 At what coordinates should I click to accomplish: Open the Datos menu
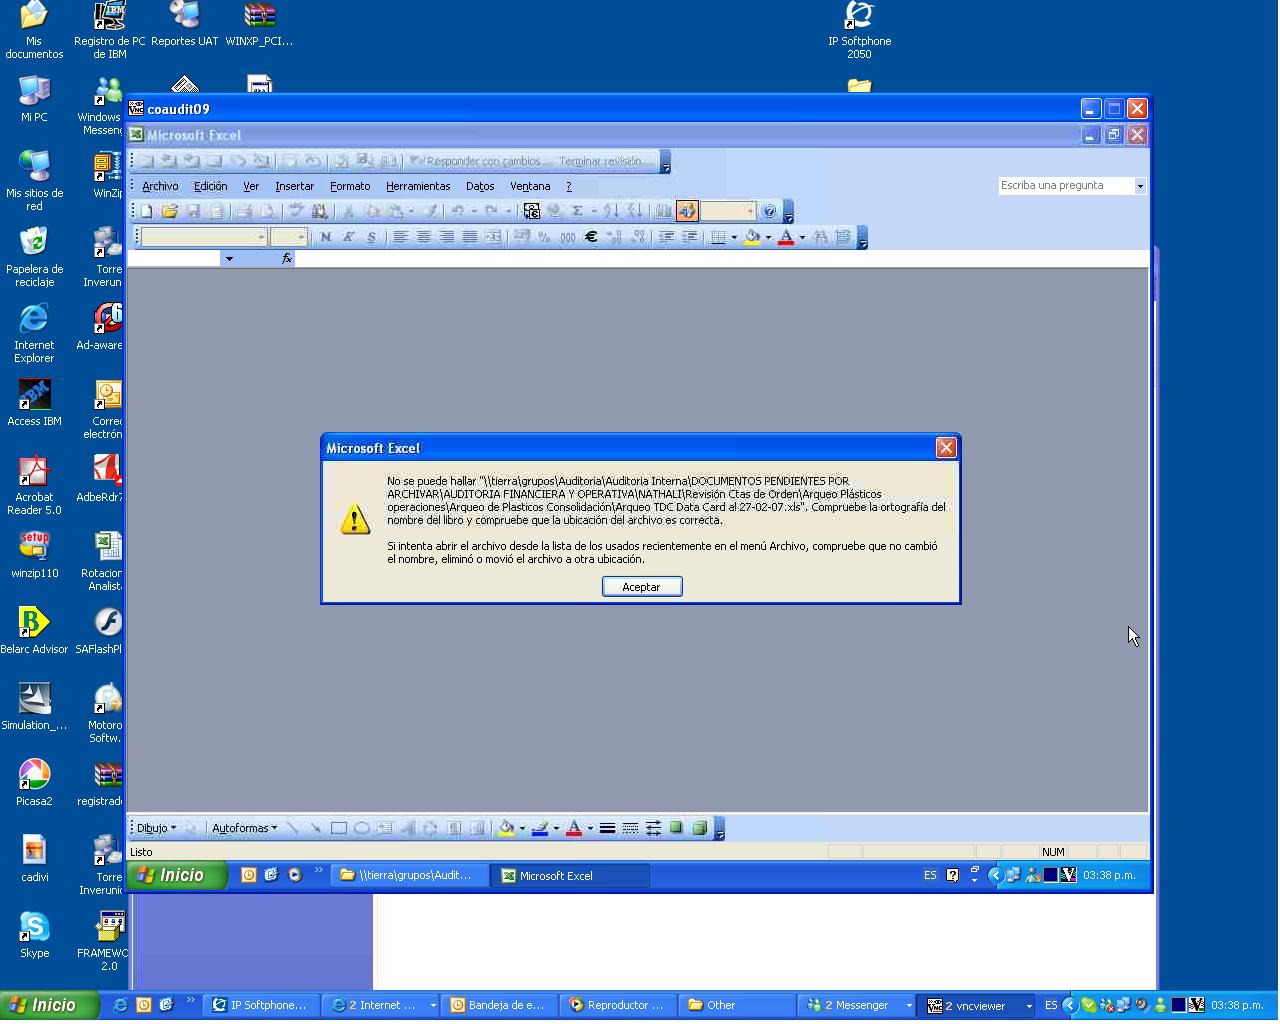point(480,186)
